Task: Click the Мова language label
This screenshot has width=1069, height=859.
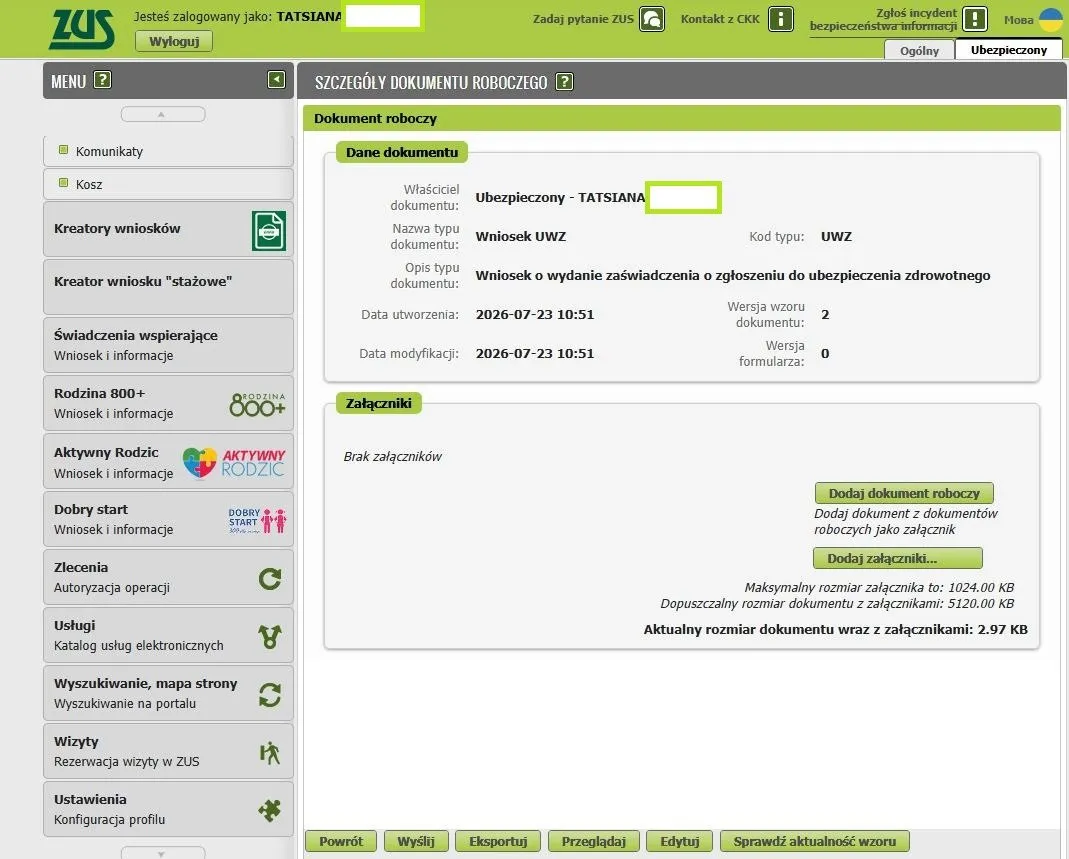Action: coord(1019,20)
